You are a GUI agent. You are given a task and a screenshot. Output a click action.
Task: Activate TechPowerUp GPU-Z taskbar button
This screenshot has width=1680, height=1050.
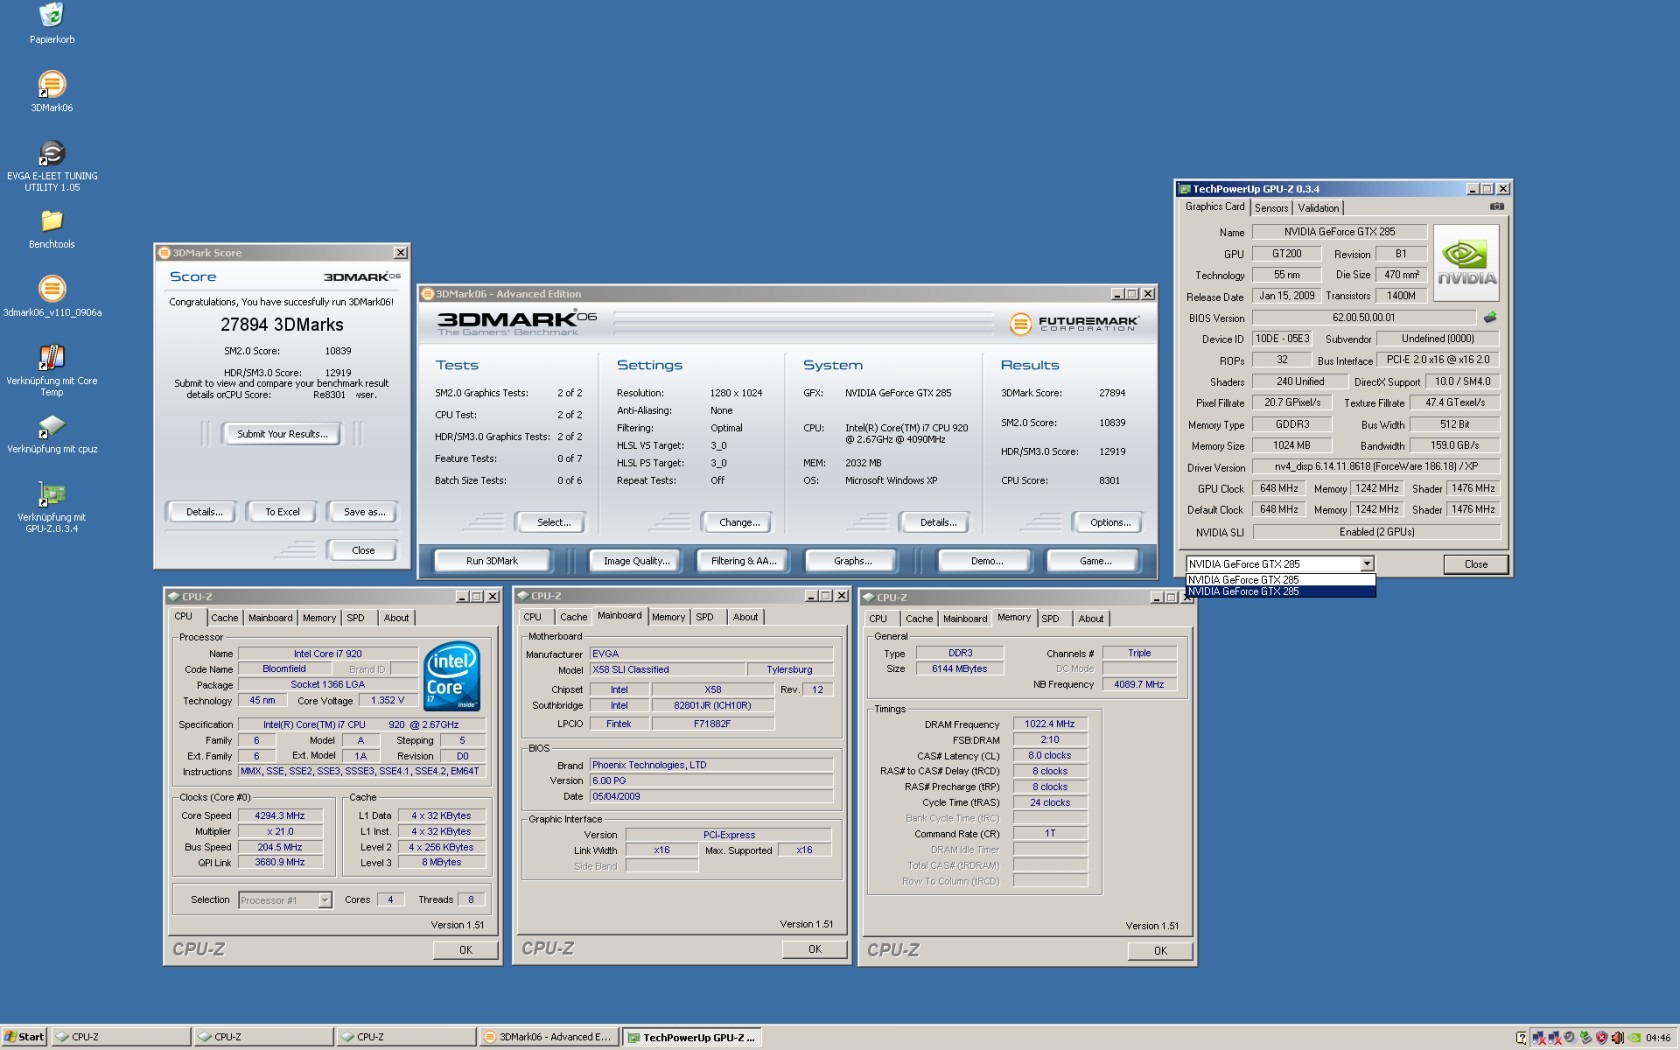tap(691, 1037)
